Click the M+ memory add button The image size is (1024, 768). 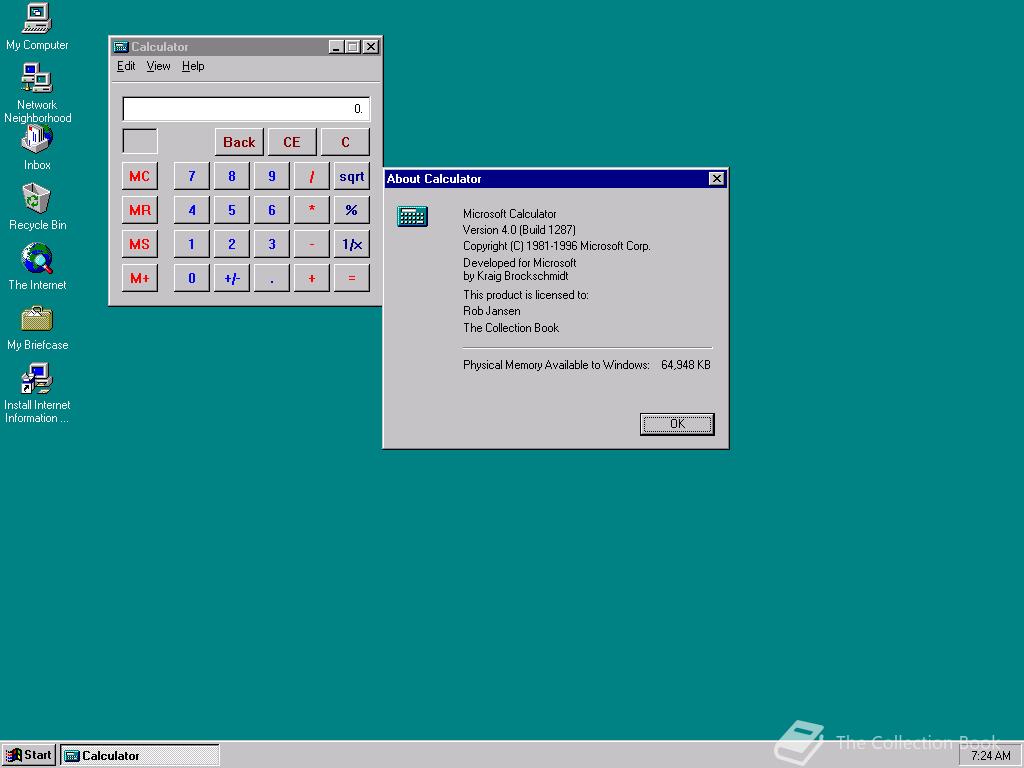coord(140,278)
